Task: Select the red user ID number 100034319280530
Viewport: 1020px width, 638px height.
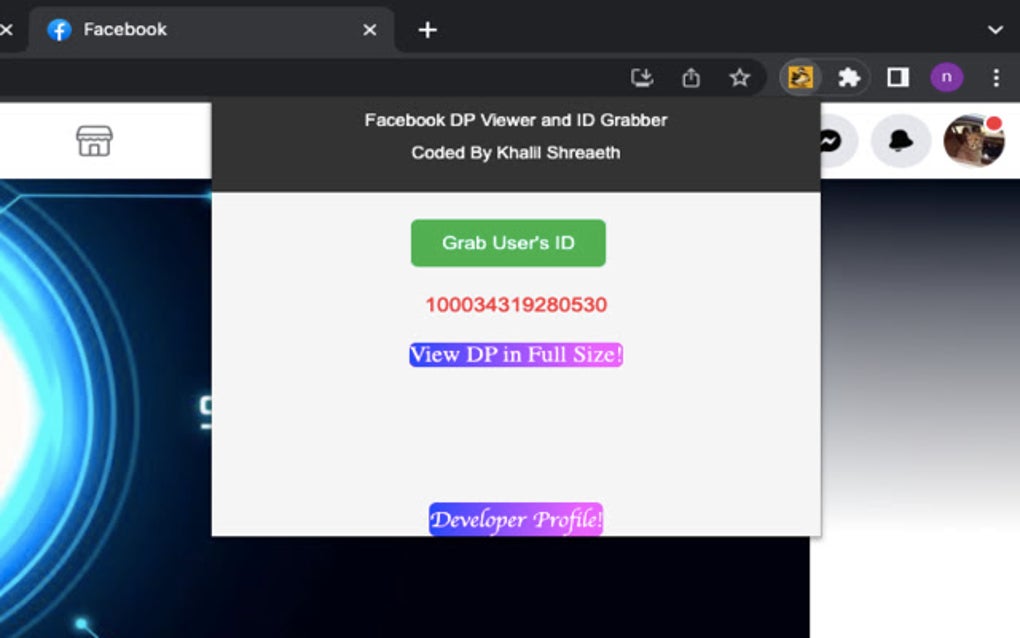Action: pos(516,304)
